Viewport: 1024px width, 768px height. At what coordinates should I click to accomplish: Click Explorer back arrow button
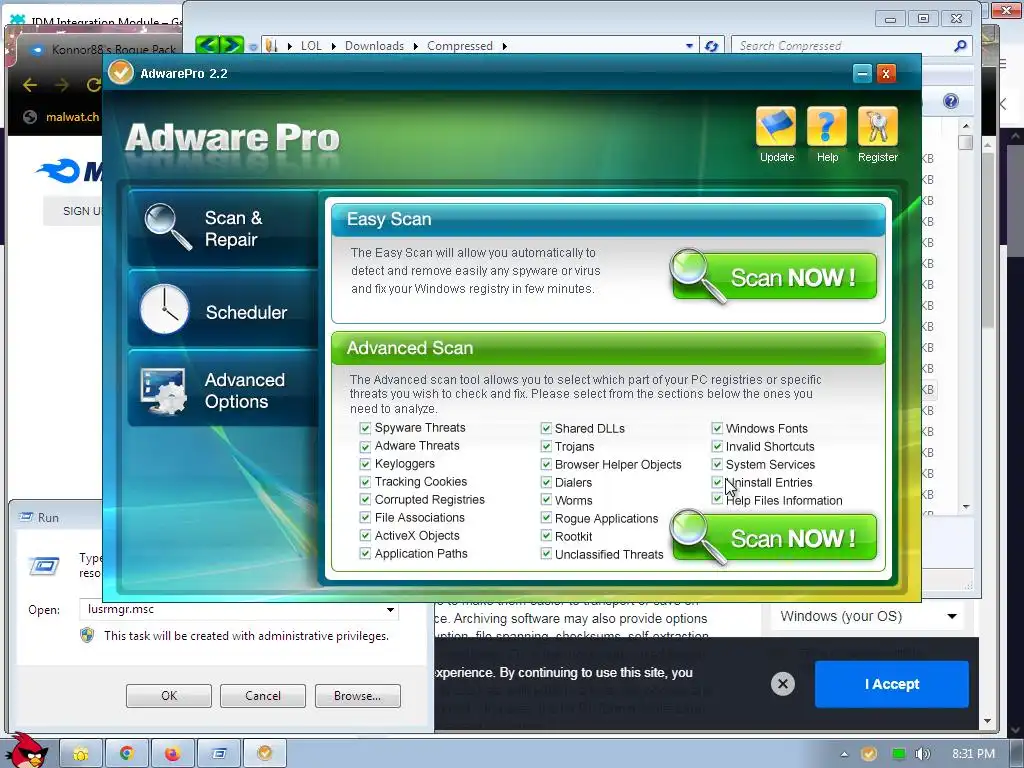208,45
